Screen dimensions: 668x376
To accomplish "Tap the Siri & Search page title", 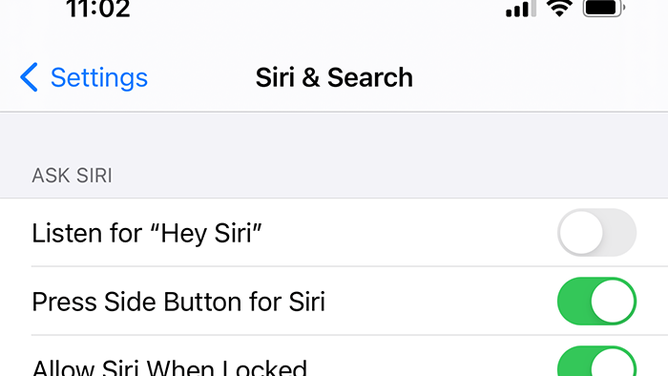I will 334,77.
